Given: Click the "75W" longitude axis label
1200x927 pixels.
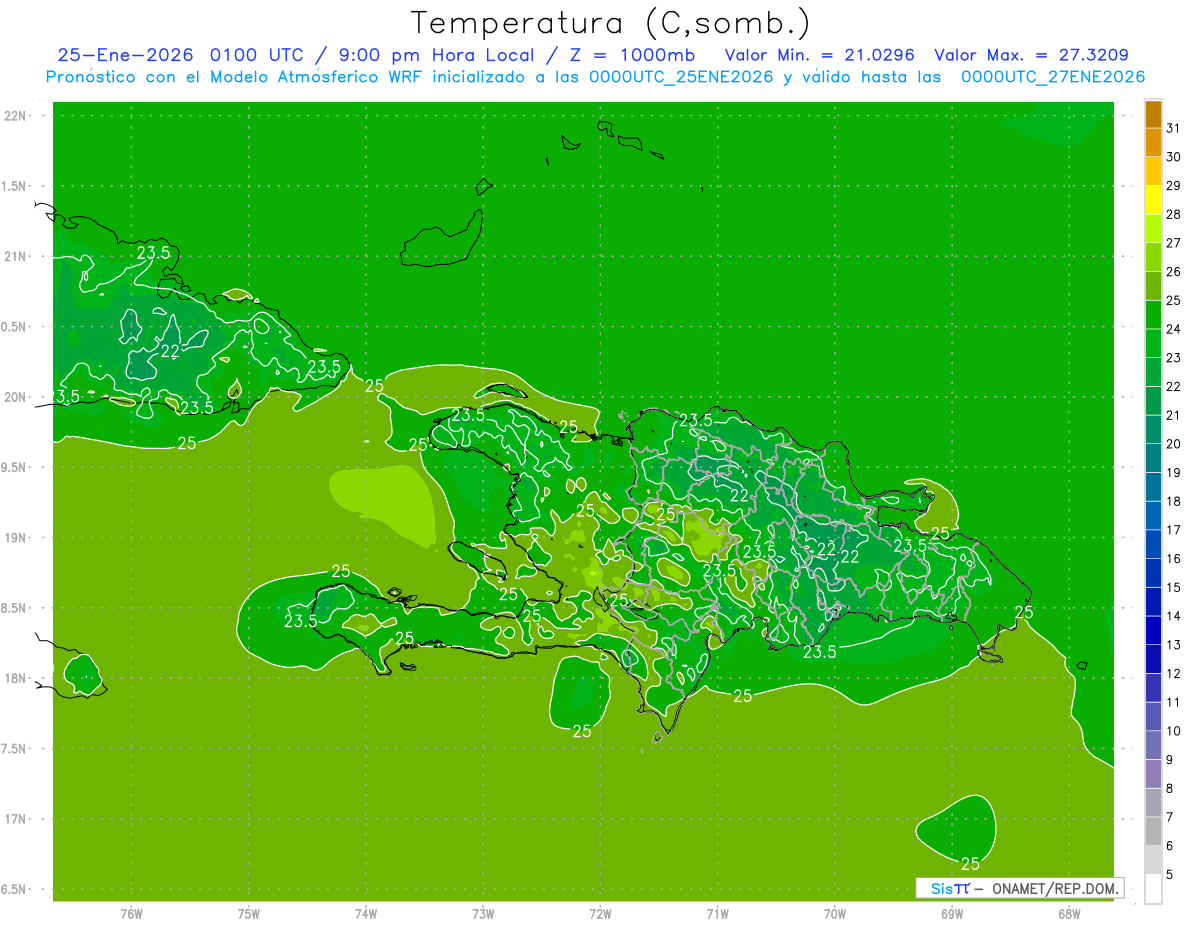Looking at the screenshot, I should (249, 913).
